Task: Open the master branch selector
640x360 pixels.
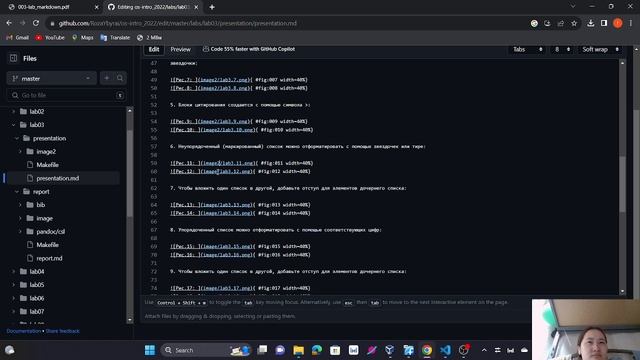Action: tap(51, 78)
